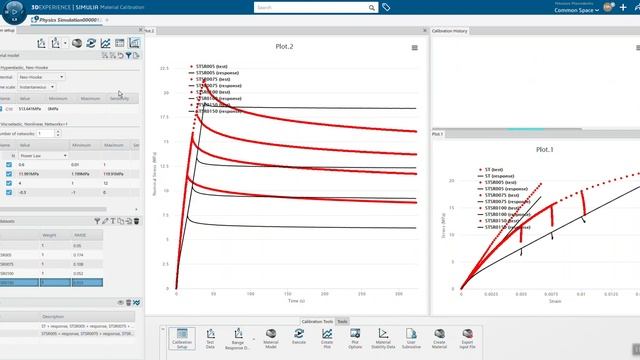Click the plus add icon in top bar

623,7
